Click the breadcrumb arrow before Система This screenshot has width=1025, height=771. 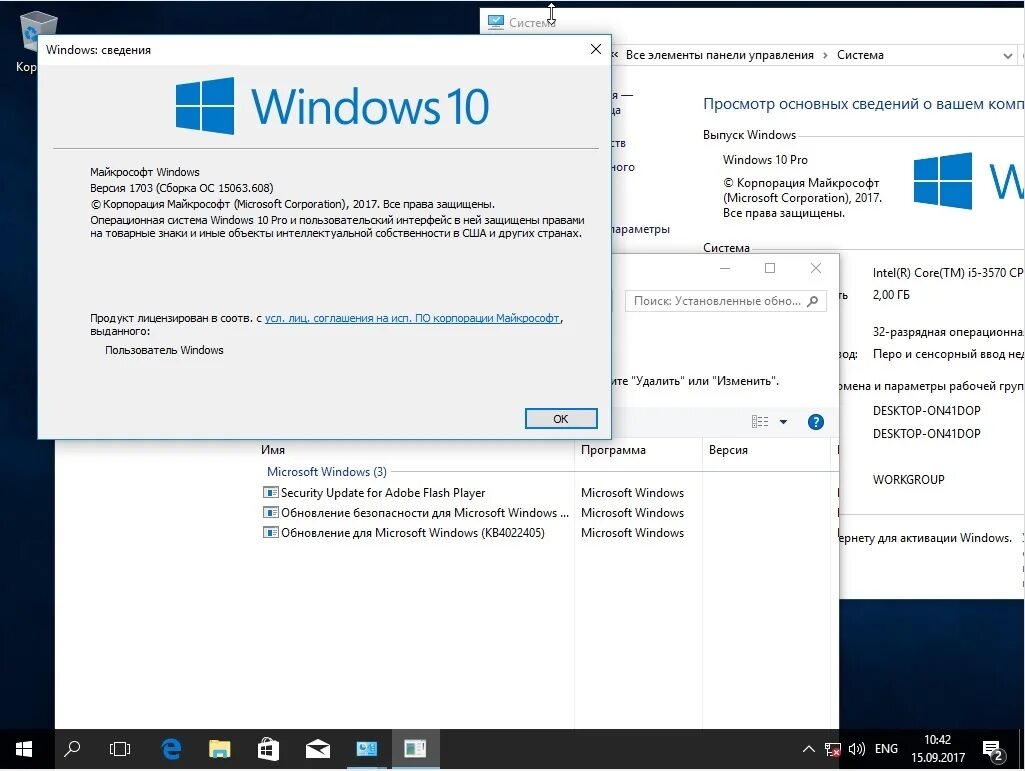[825, 56]
